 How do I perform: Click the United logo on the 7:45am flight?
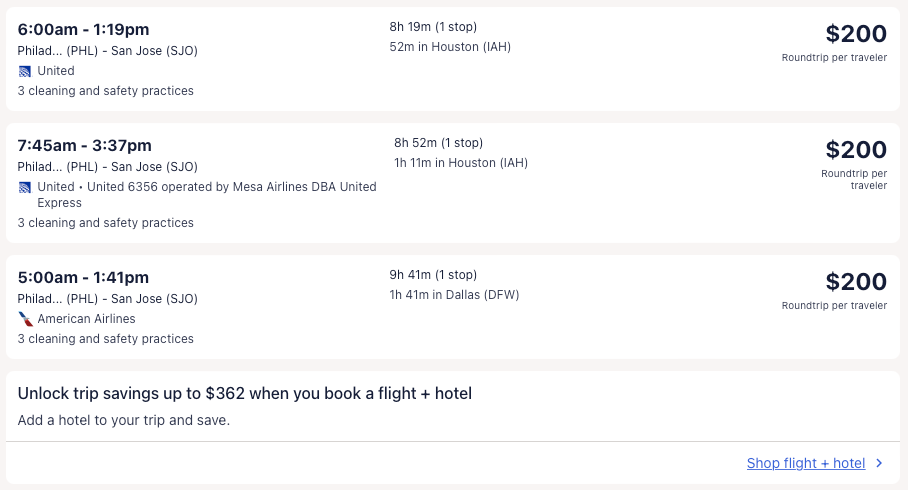pyautogui.click(x=25, y=187)
